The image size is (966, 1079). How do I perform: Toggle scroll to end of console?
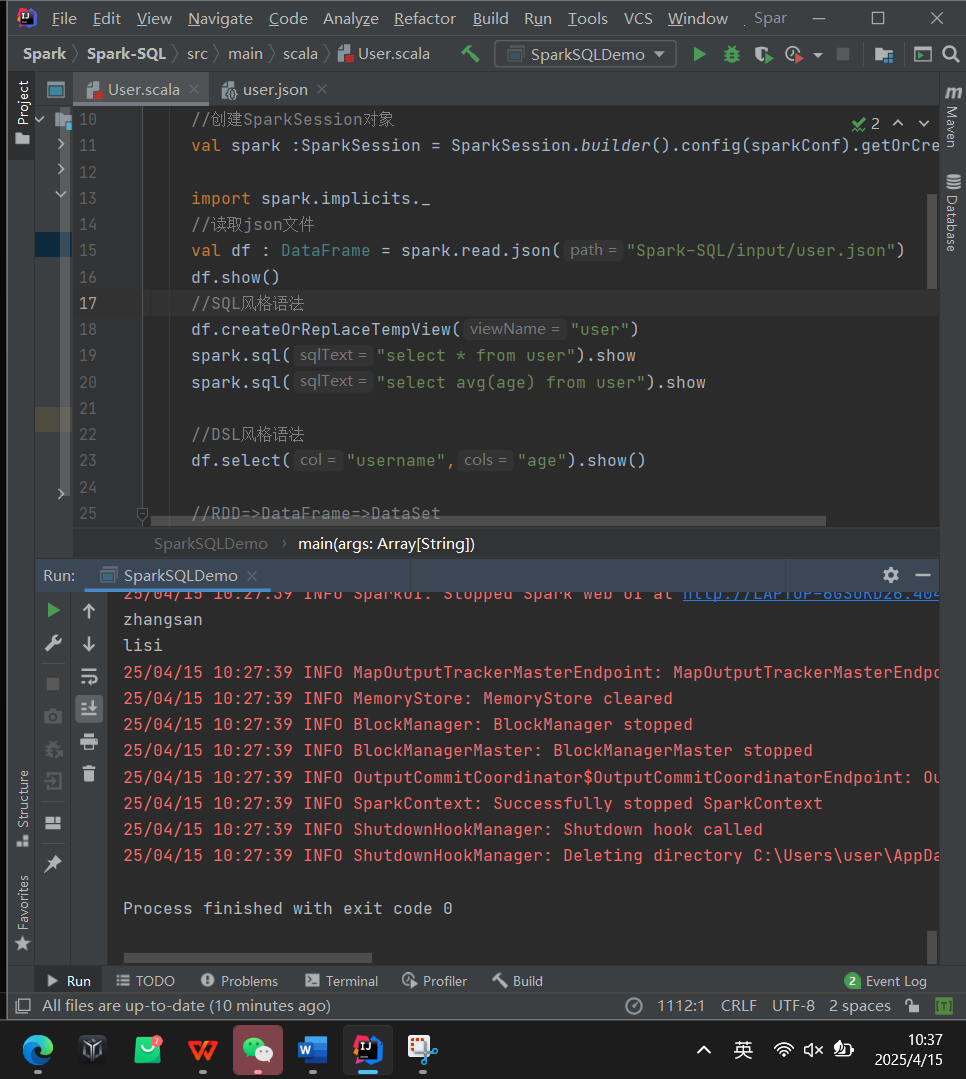point(89,709)
